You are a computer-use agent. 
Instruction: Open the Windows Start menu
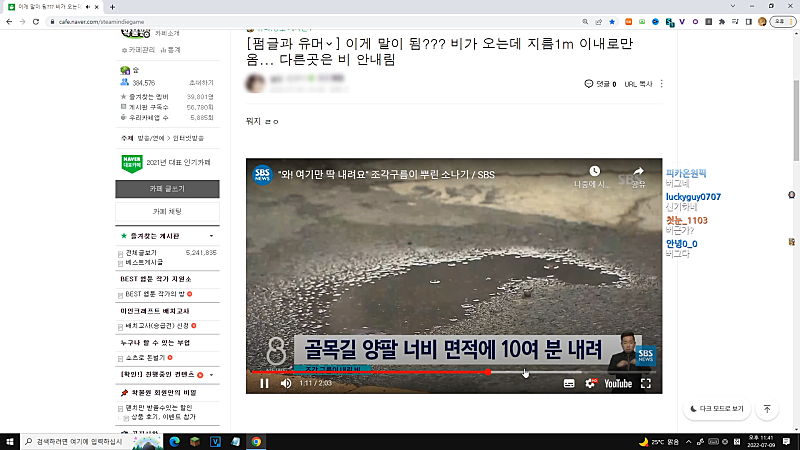(10, 441)
